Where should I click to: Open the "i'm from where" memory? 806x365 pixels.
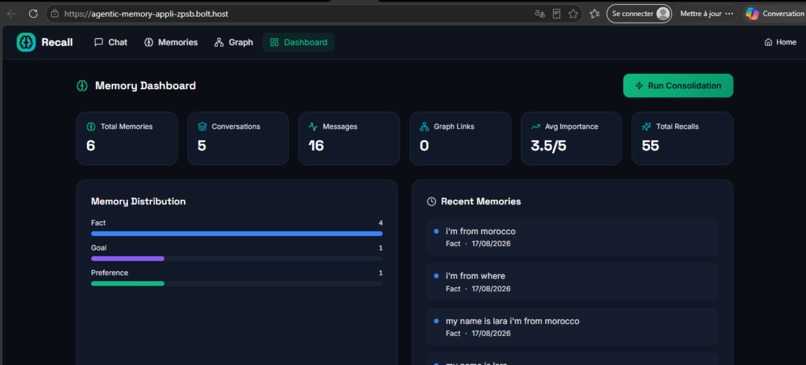click(572, 282)
